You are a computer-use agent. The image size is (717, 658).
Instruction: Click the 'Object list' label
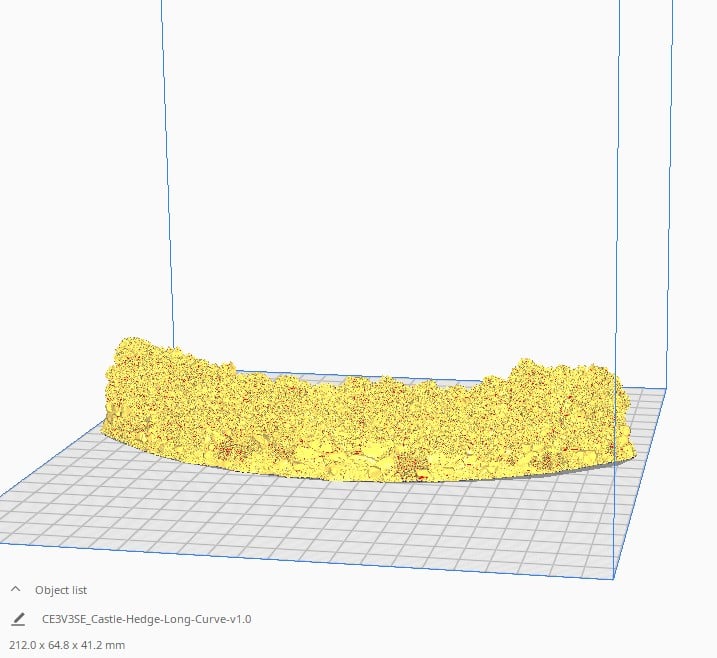pyautogui.click(x=61, y=590)
